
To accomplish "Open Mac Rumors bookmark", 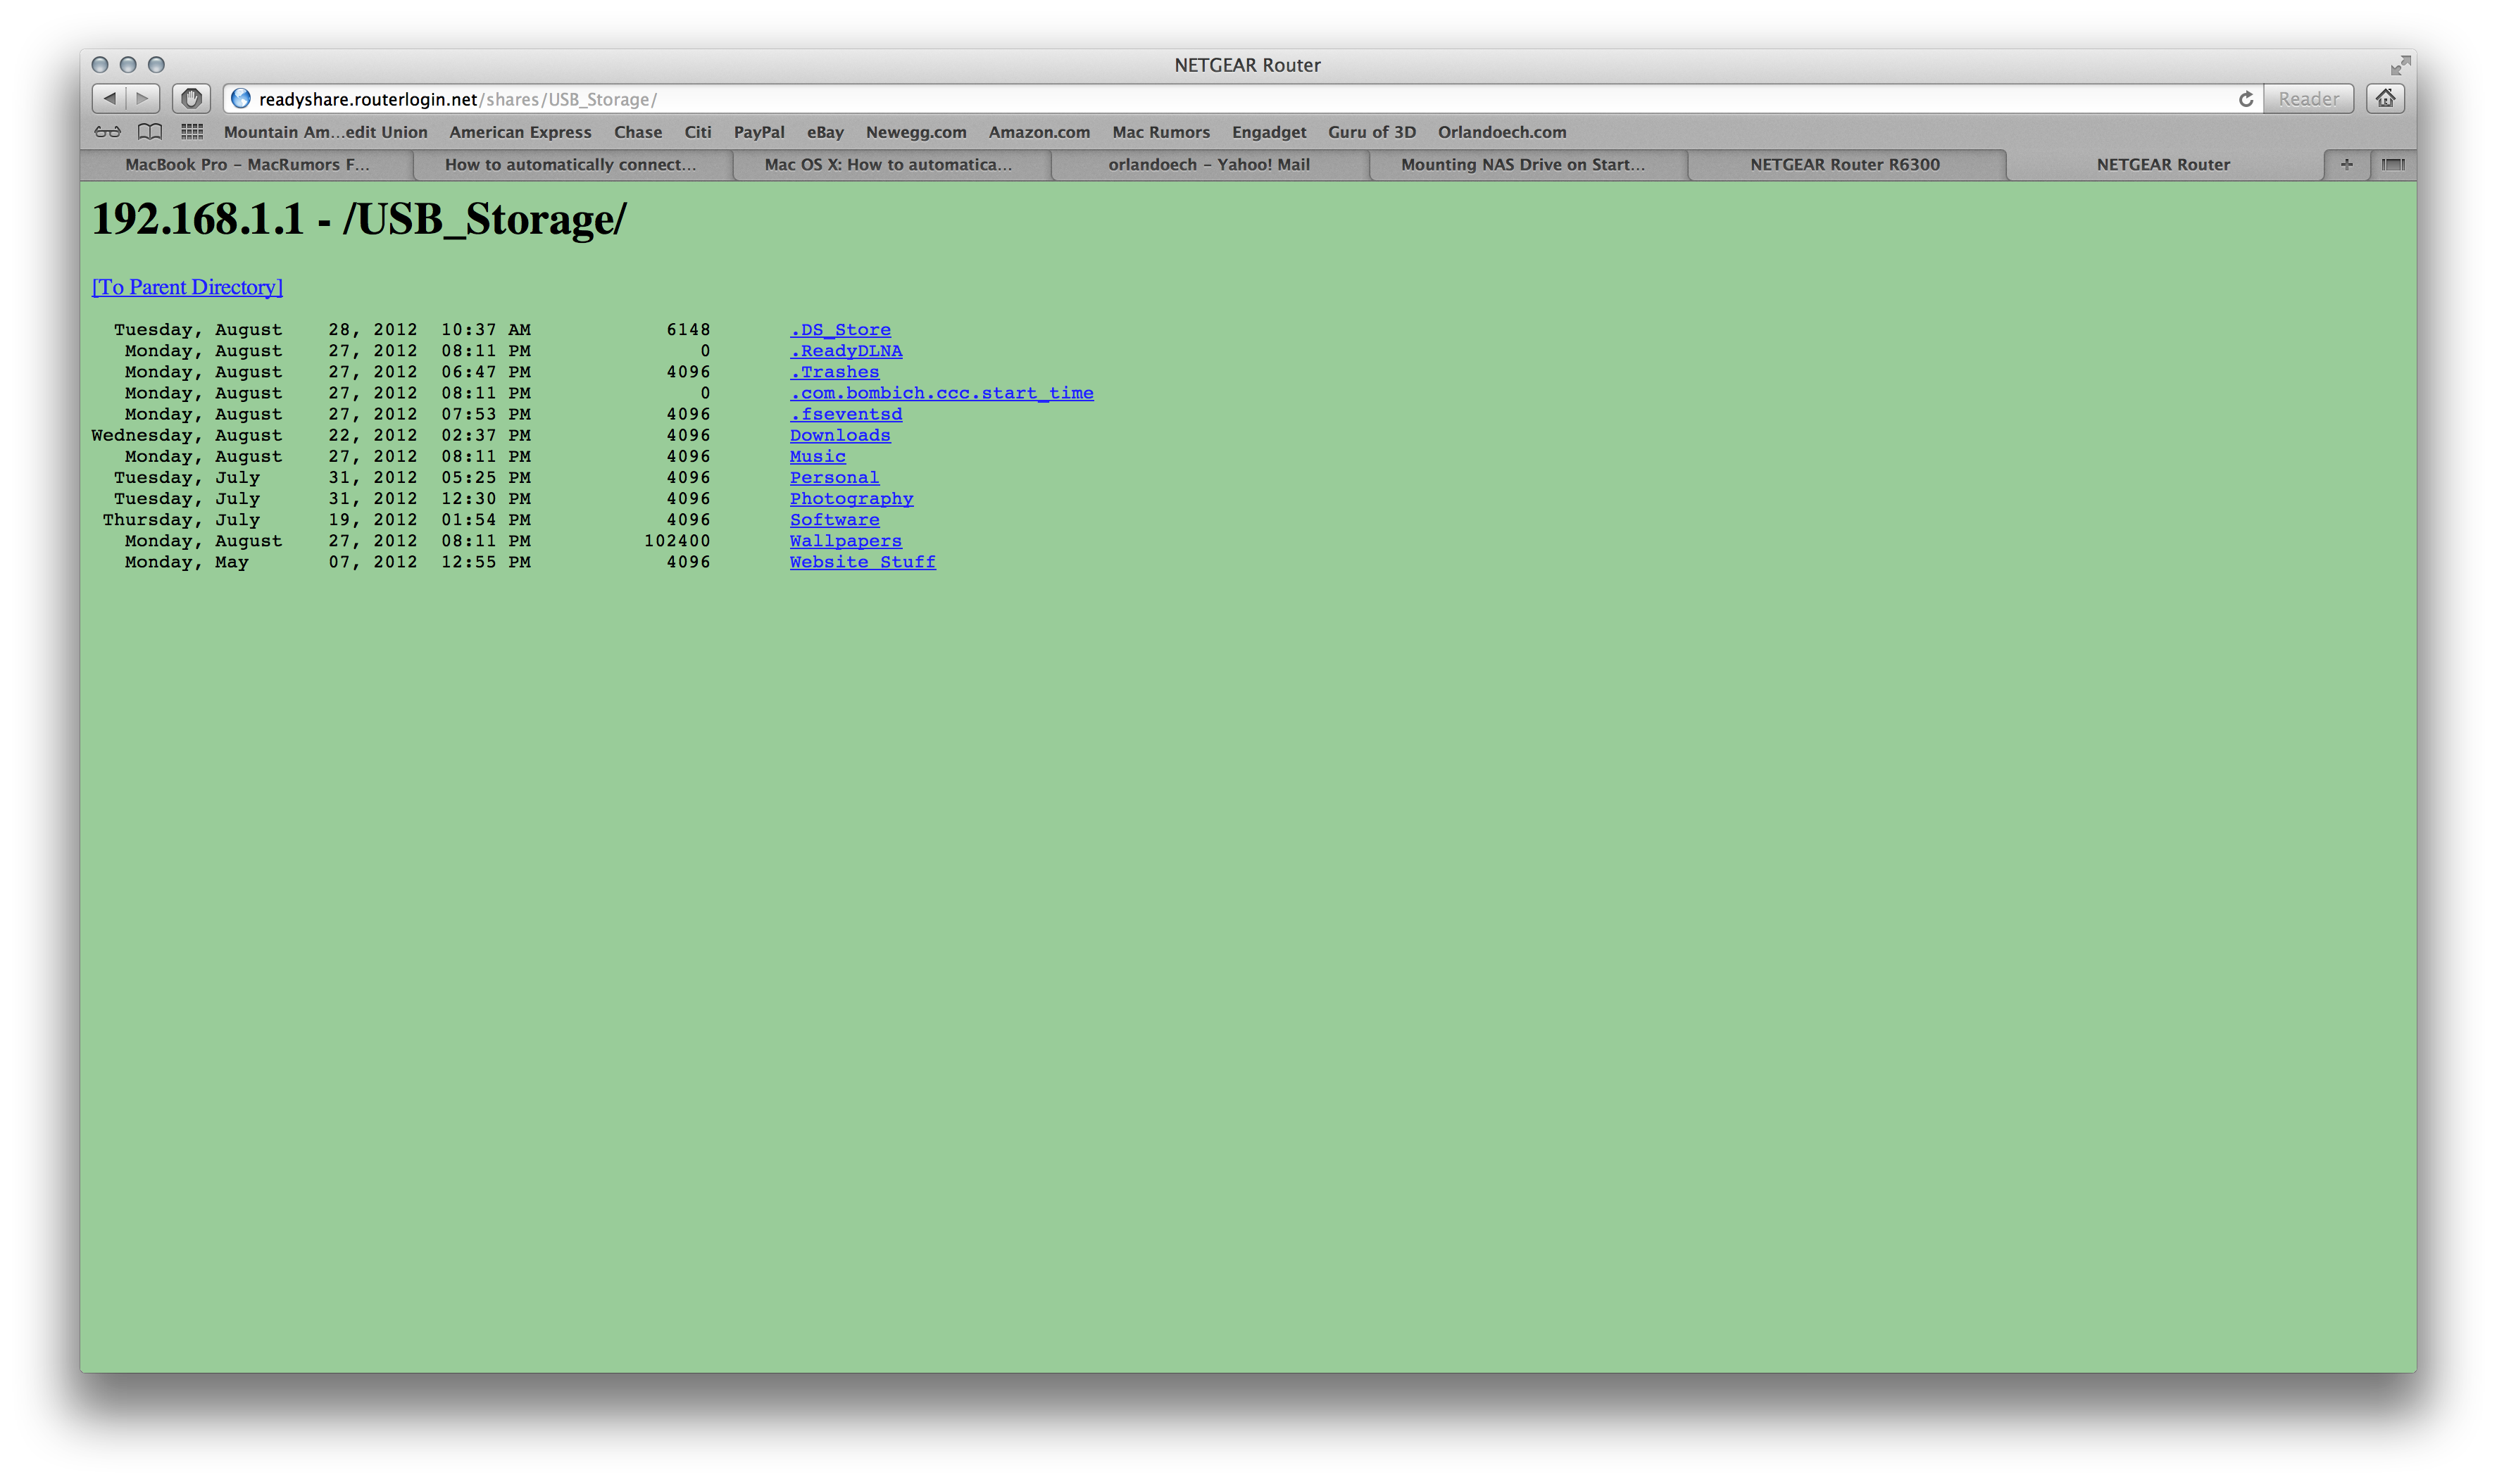I will (1161, 132).
